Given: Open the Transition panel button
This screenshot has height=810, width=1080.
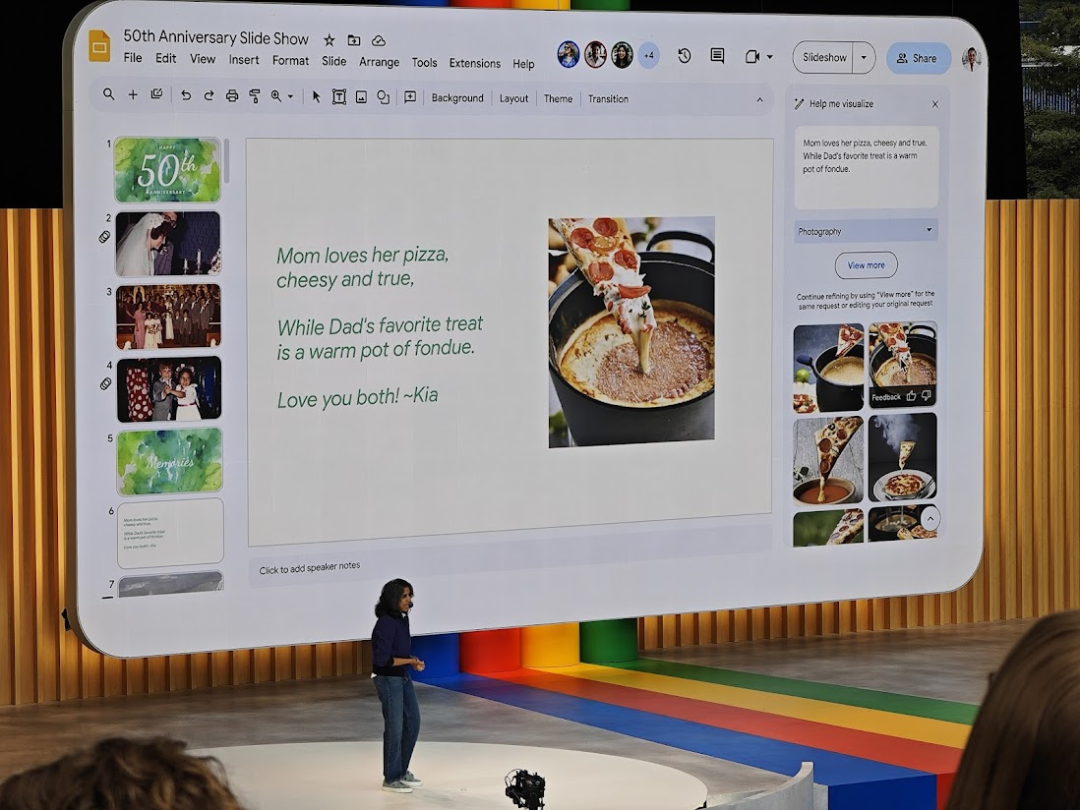Looking at the screenshot, I should (x=608, y=98).
